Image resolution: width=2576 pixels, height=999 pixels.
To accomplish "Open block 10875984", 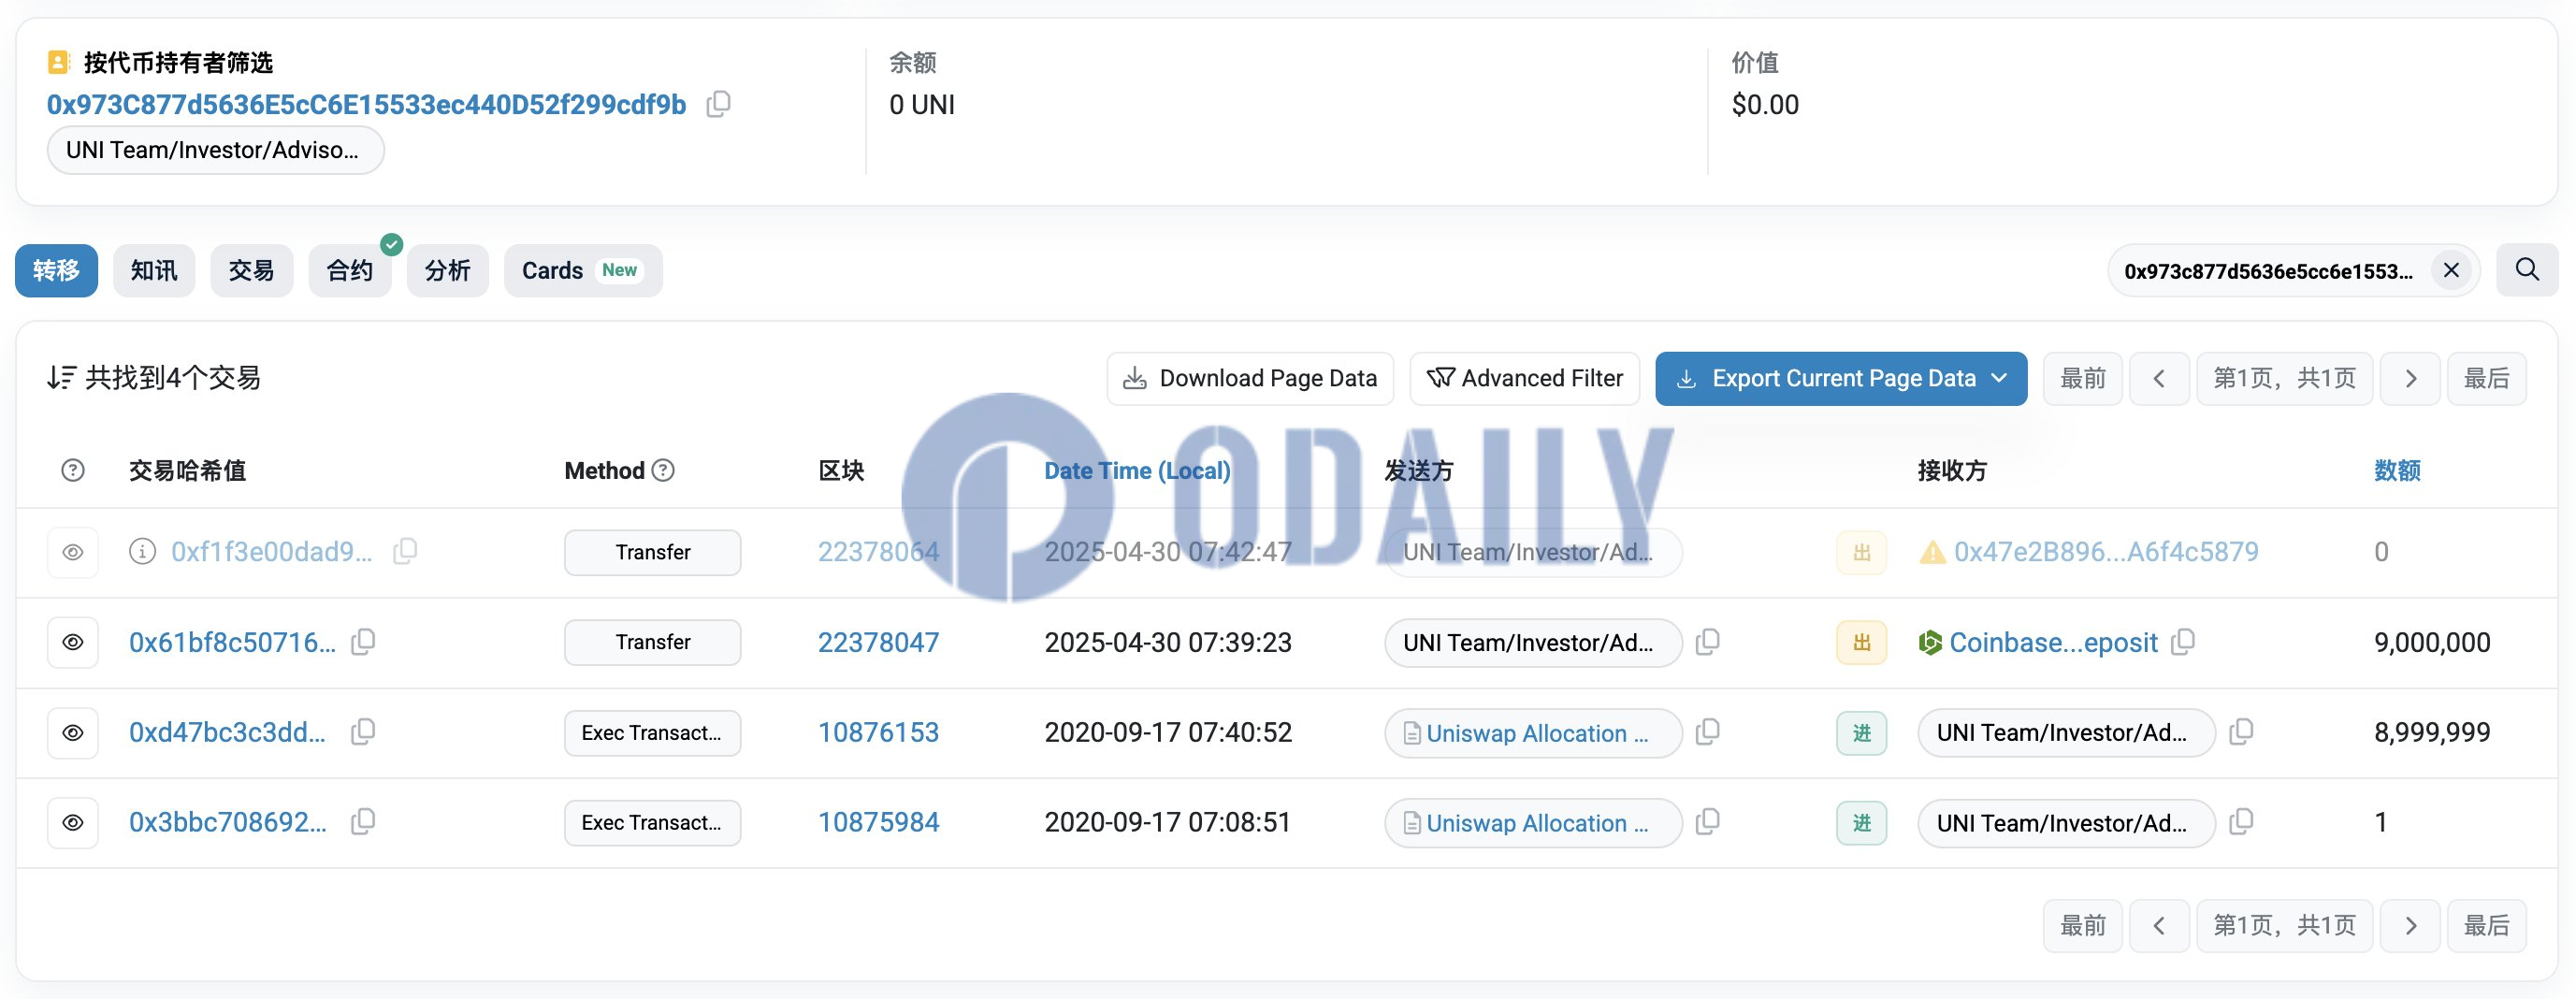I will 878,822.
